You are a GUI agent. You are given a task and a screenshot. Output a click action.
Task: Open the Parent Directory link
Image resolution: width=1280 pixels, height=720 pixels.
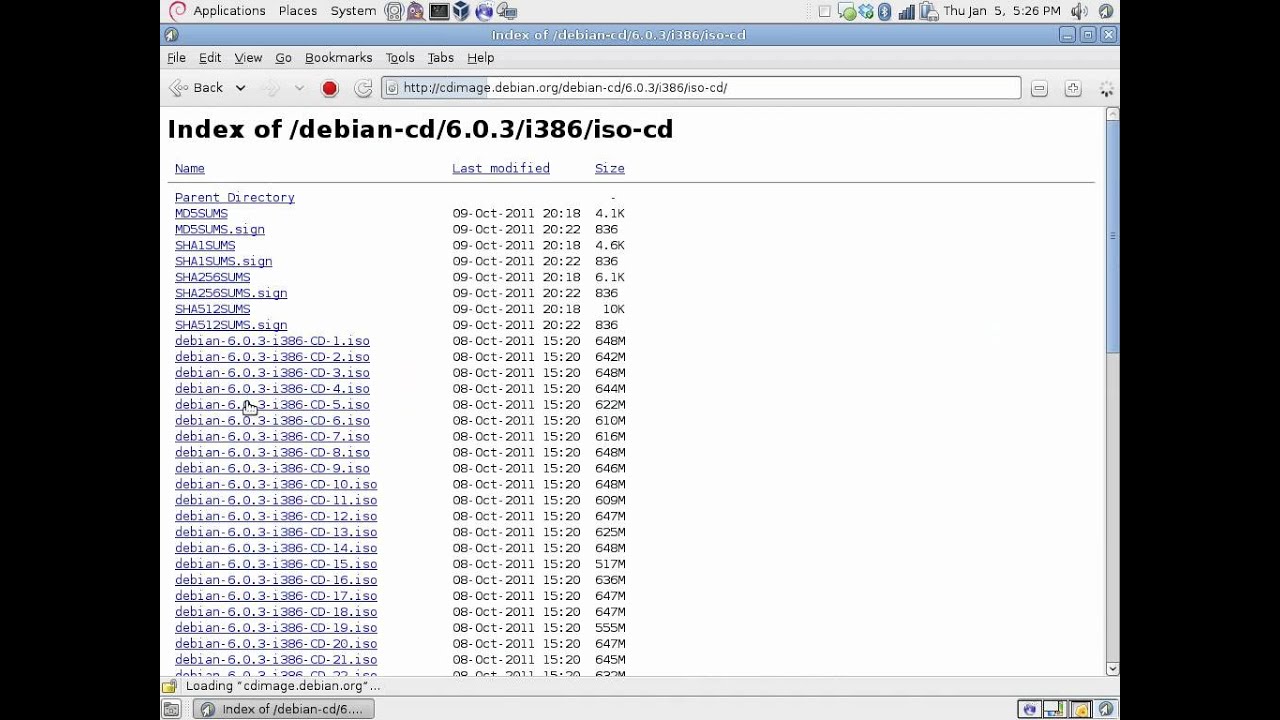click(235, 197)
